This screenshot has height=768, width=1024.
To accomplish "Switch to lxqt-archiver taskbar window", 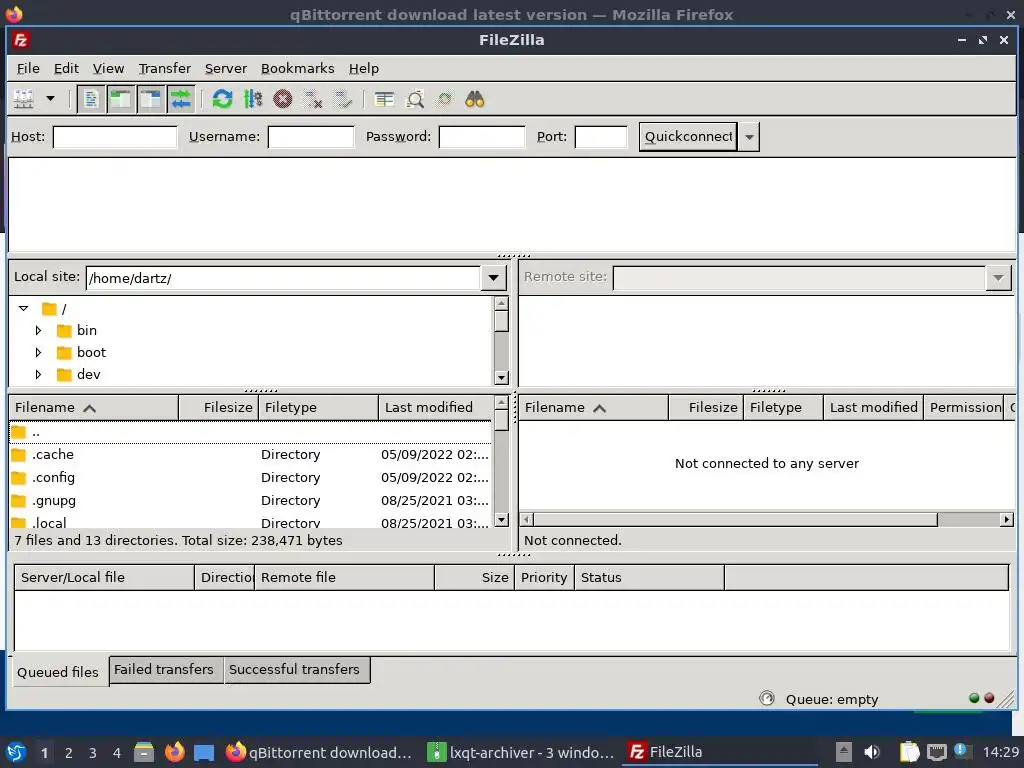I will pos(520,752).
